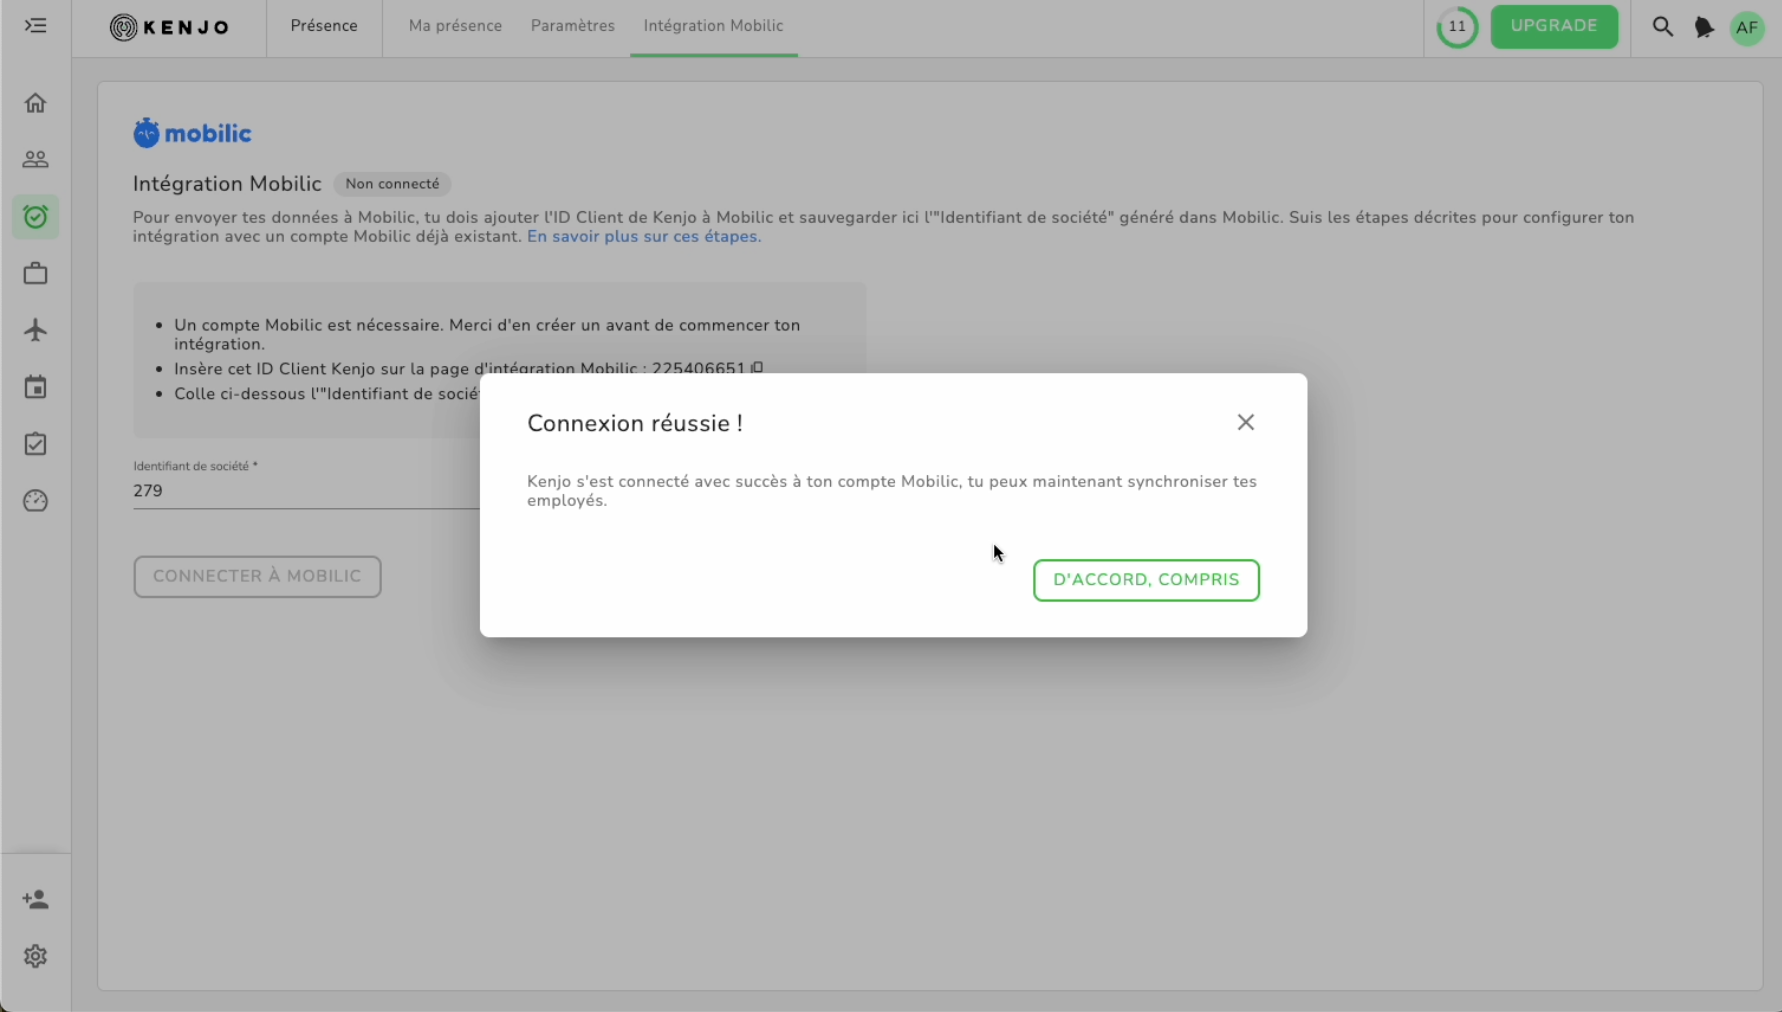Open the People directory sidebar icon

(36, 159)
